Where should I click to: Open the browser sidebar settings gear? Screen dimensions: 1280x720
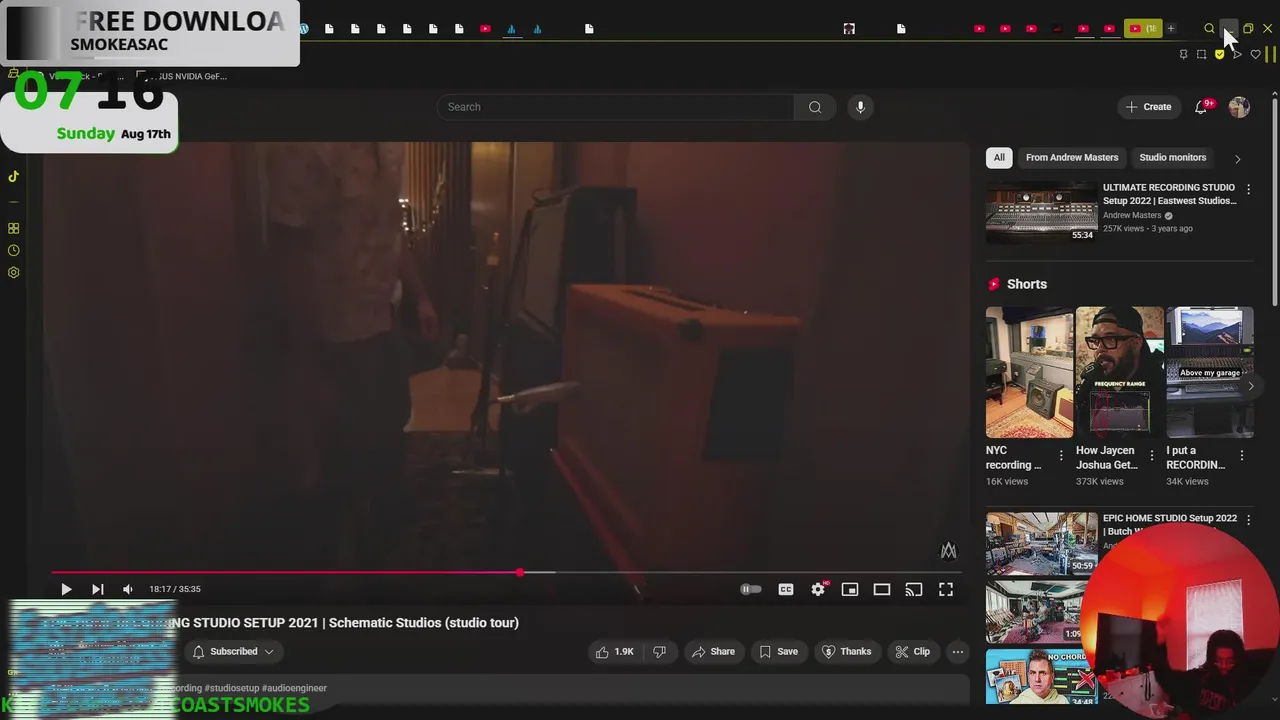[x=13, y=273]
